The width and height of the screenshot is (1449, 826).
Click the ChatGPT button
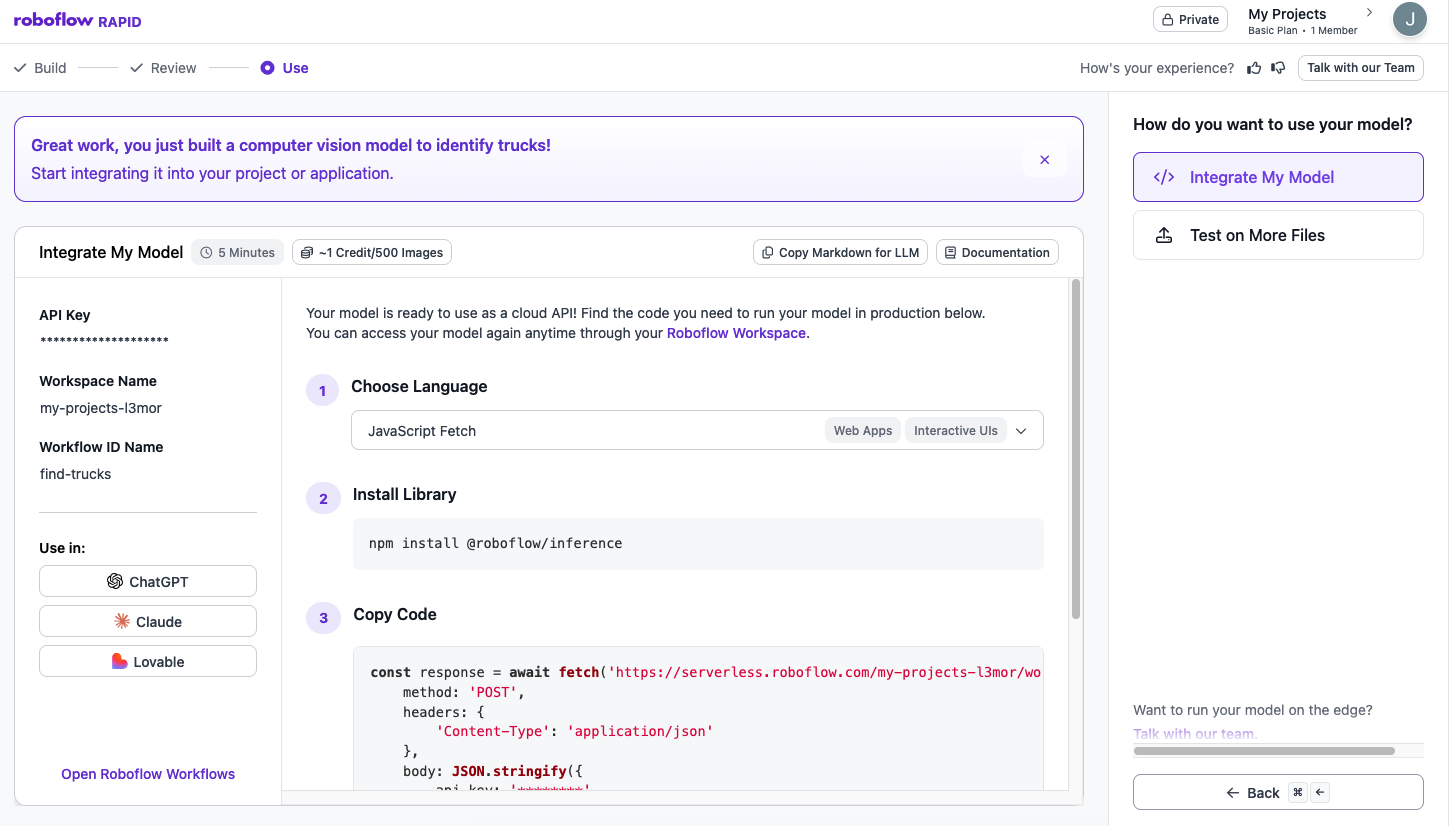coord(148,582)
